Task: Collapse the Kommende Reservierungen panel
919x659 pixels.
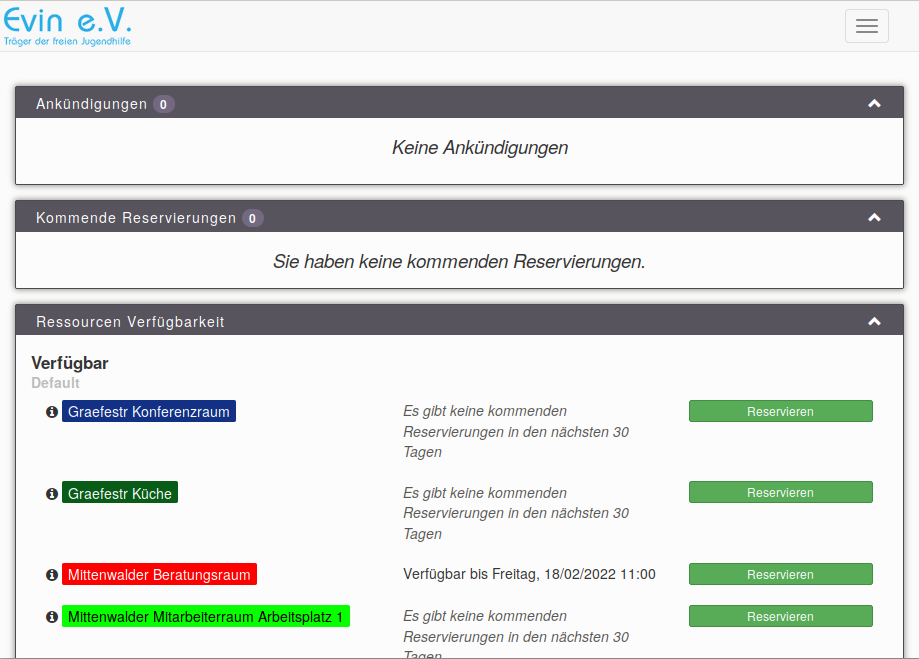Action: pyautogui.click(x=874, y=218)
